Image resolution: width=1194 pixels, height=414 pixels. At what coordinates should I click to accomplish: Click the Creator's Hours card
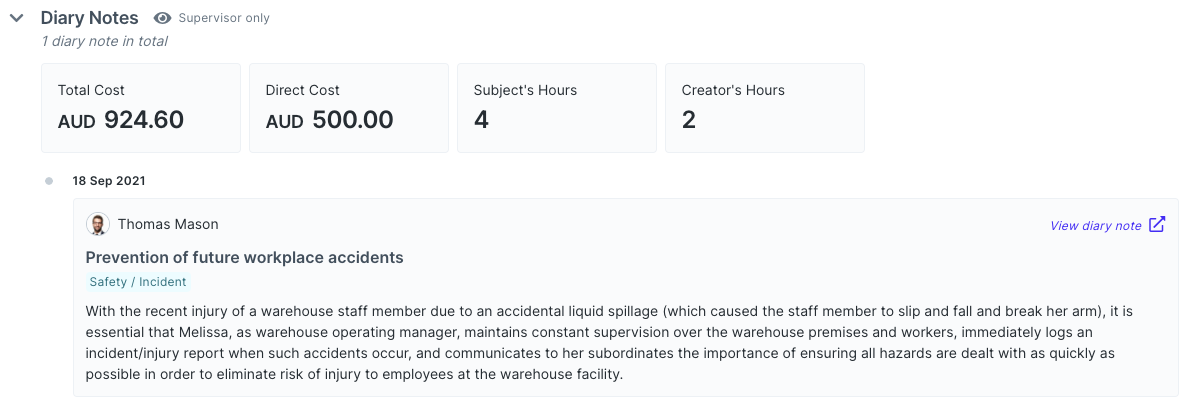coord(765,108)
